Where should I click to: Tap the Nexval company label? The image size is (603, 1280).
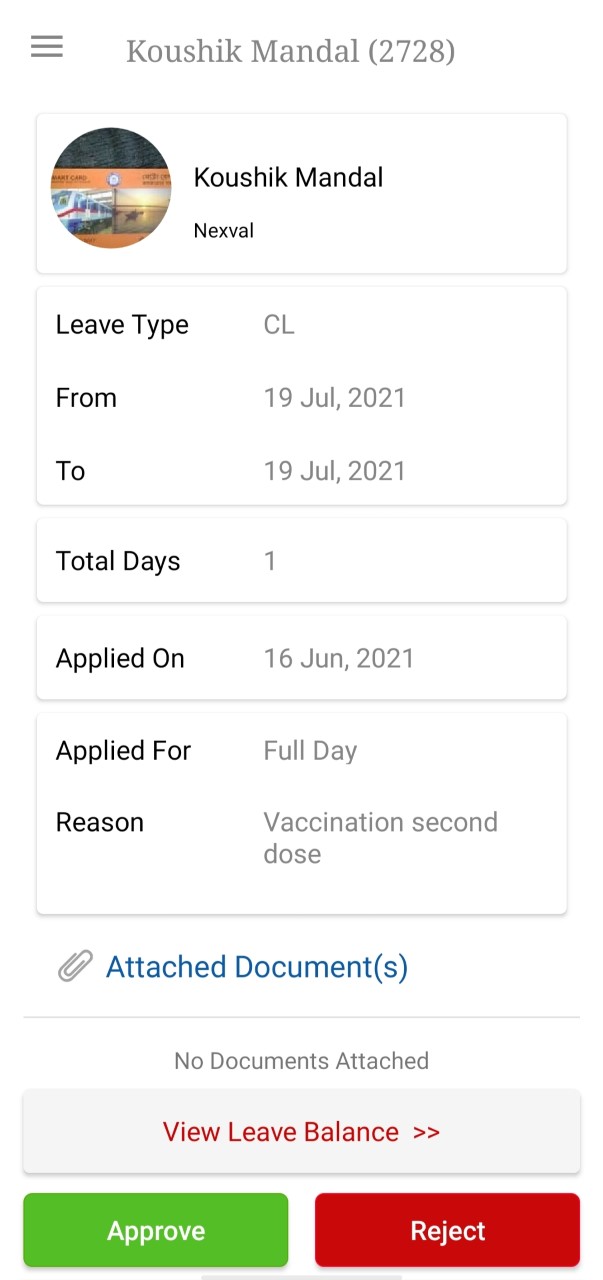click(223, 230)
